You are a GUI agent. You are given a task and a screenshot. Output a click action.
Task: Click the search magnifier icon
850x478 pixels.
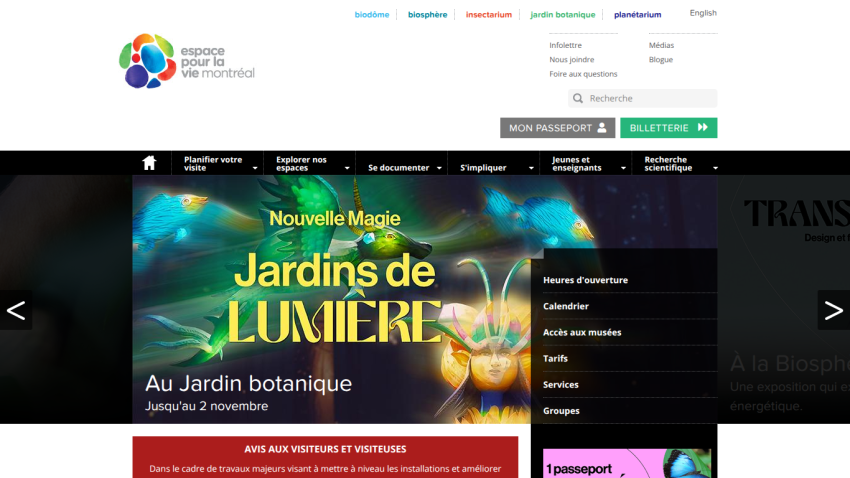(578, 98)
